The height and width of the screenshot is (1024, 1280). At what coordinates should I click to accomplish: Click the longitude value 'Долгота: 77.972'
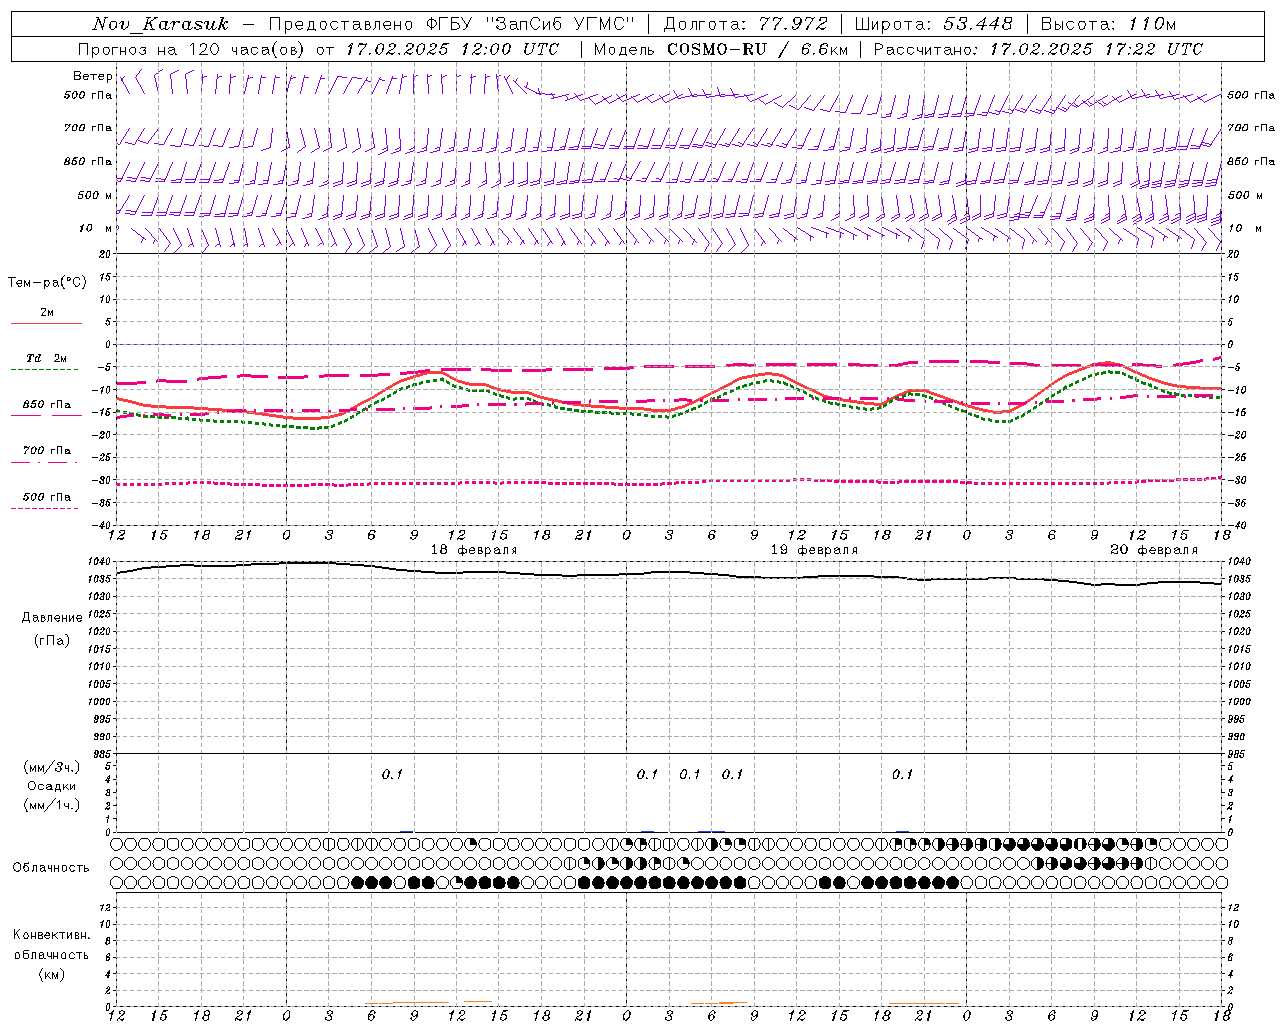(x=746, y=24)
